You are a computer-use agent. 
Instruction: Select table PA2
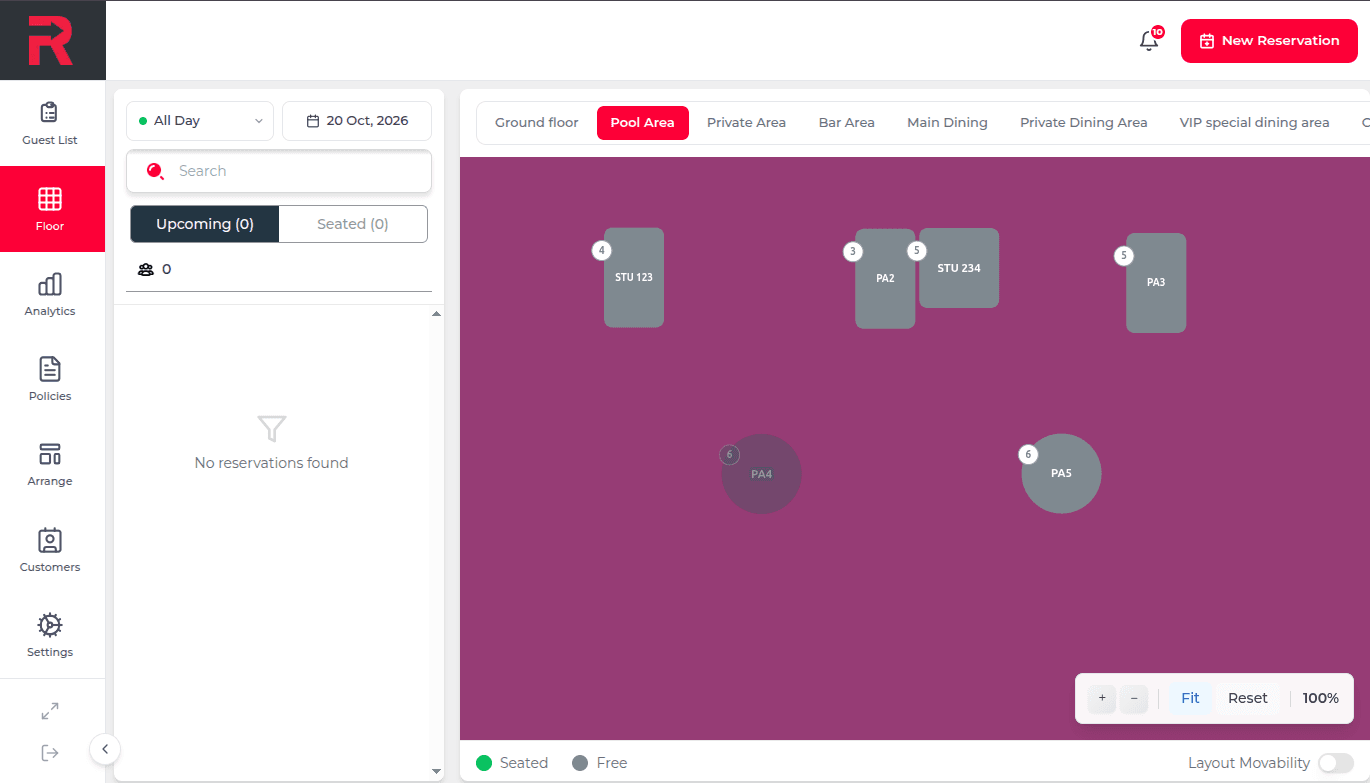885,279
